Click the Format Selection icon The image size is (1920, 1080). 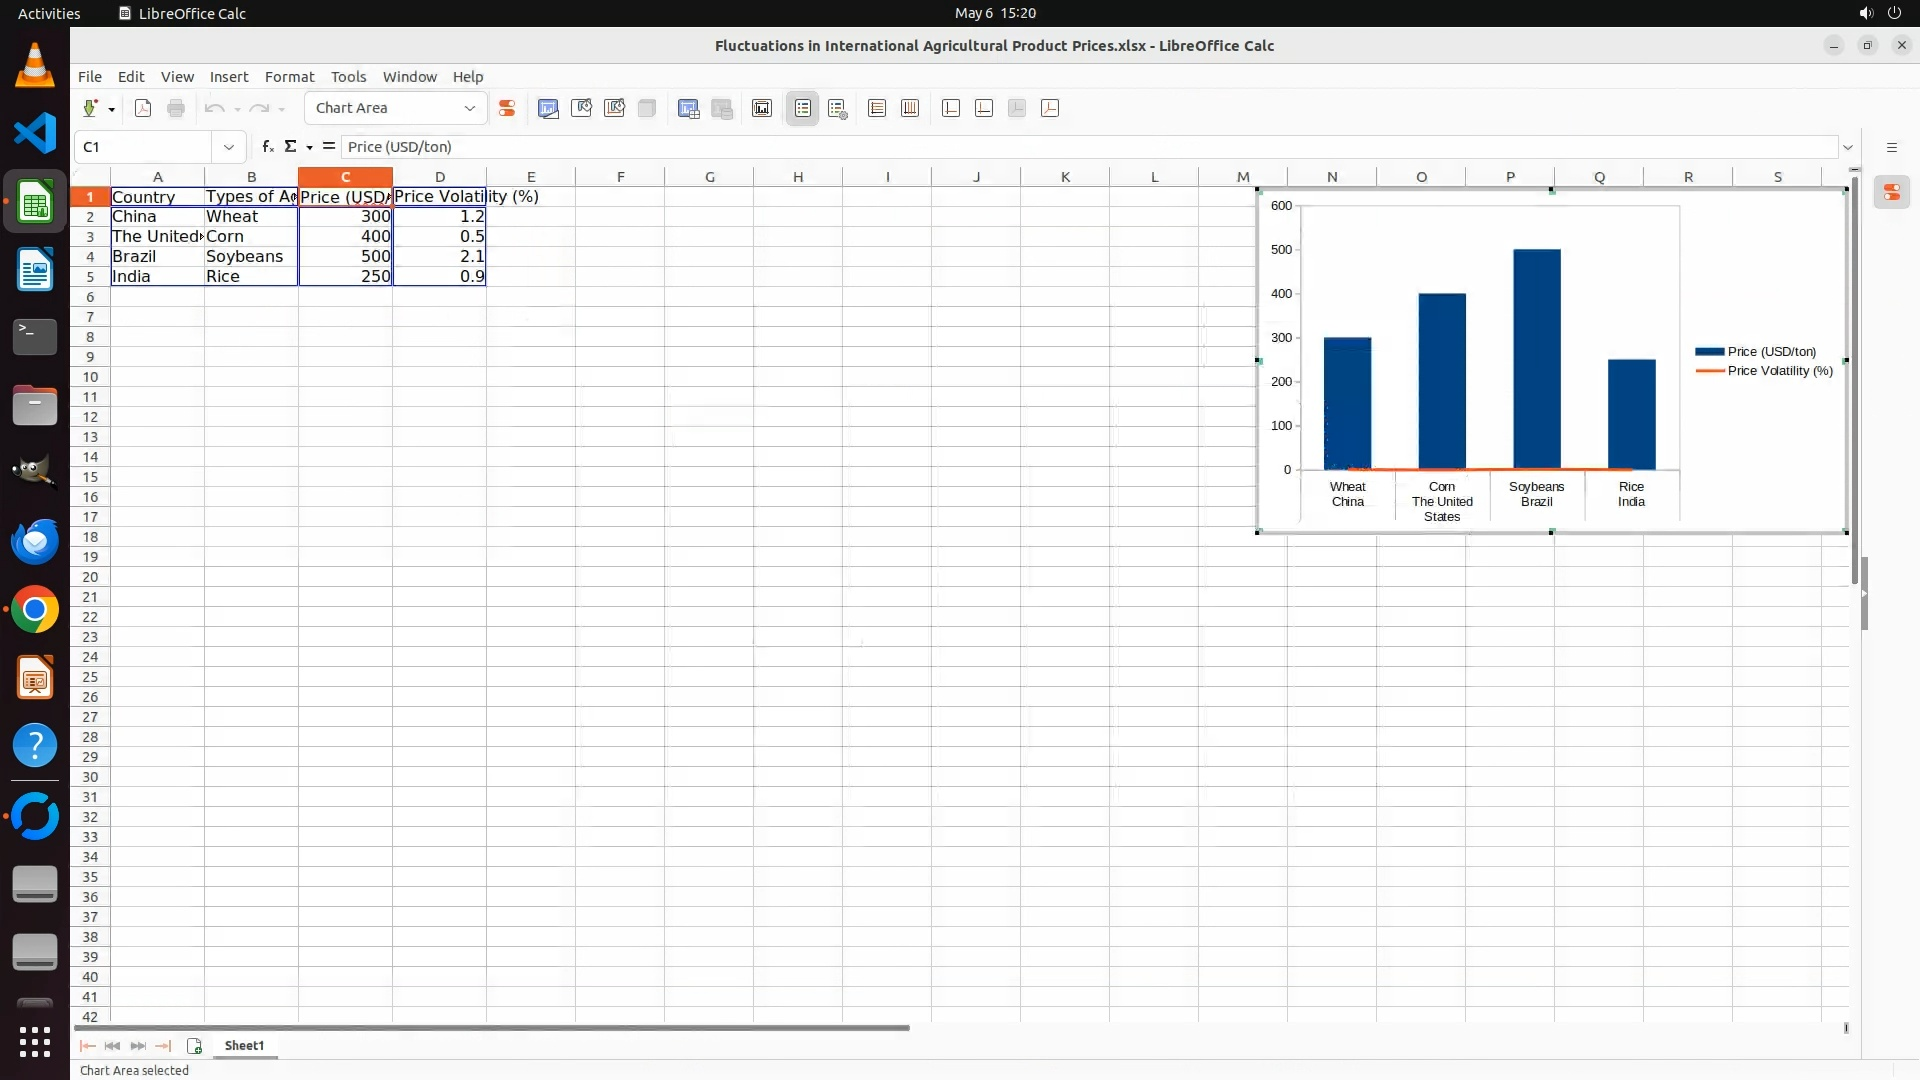[x=507, y=108]
